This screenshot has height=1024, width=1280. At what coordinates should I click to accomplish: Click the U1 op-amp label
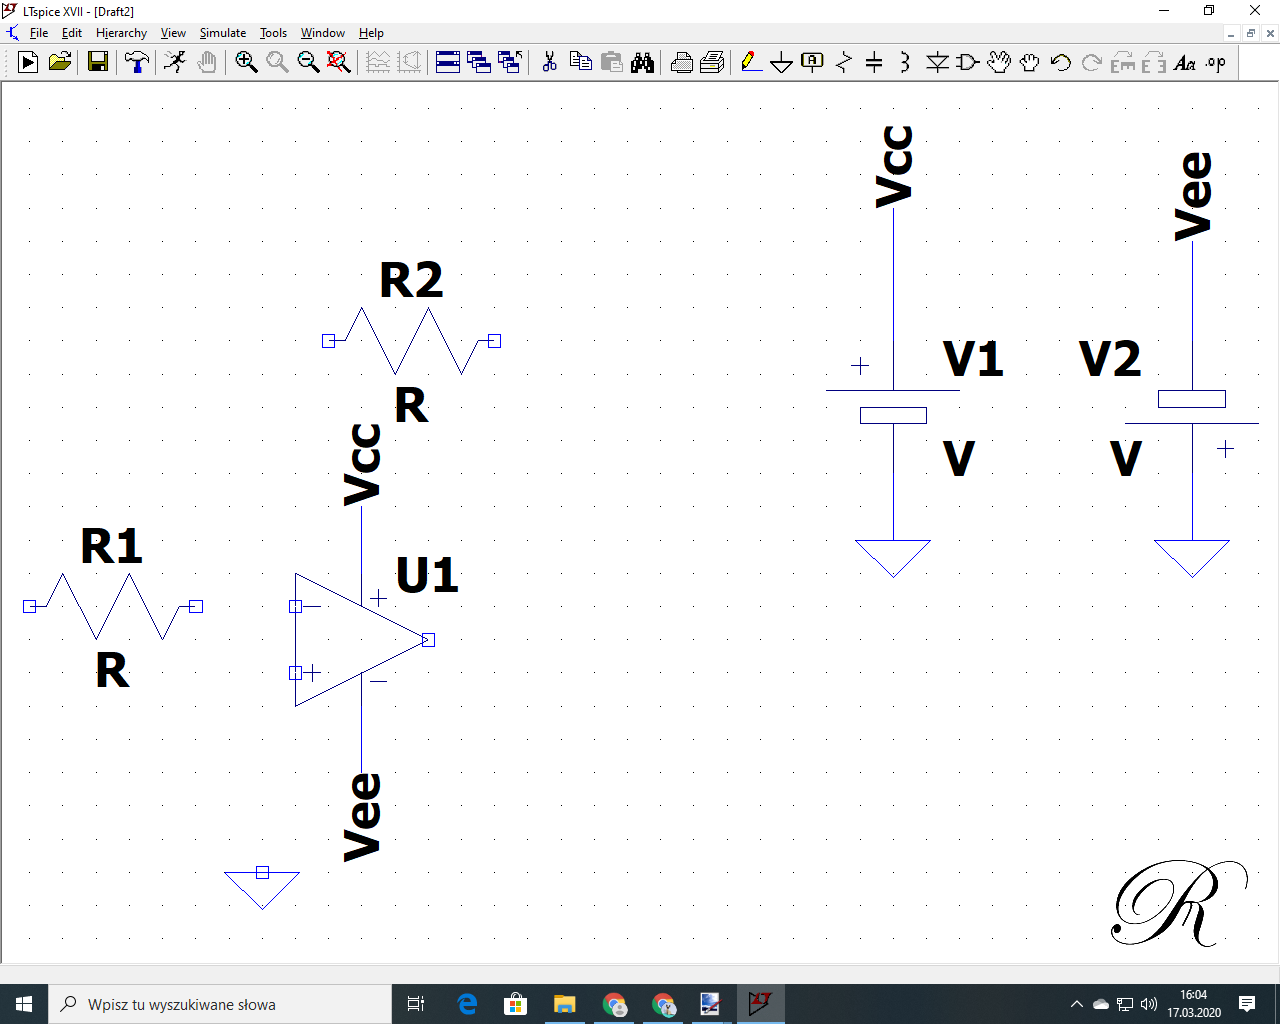(427, 575)
